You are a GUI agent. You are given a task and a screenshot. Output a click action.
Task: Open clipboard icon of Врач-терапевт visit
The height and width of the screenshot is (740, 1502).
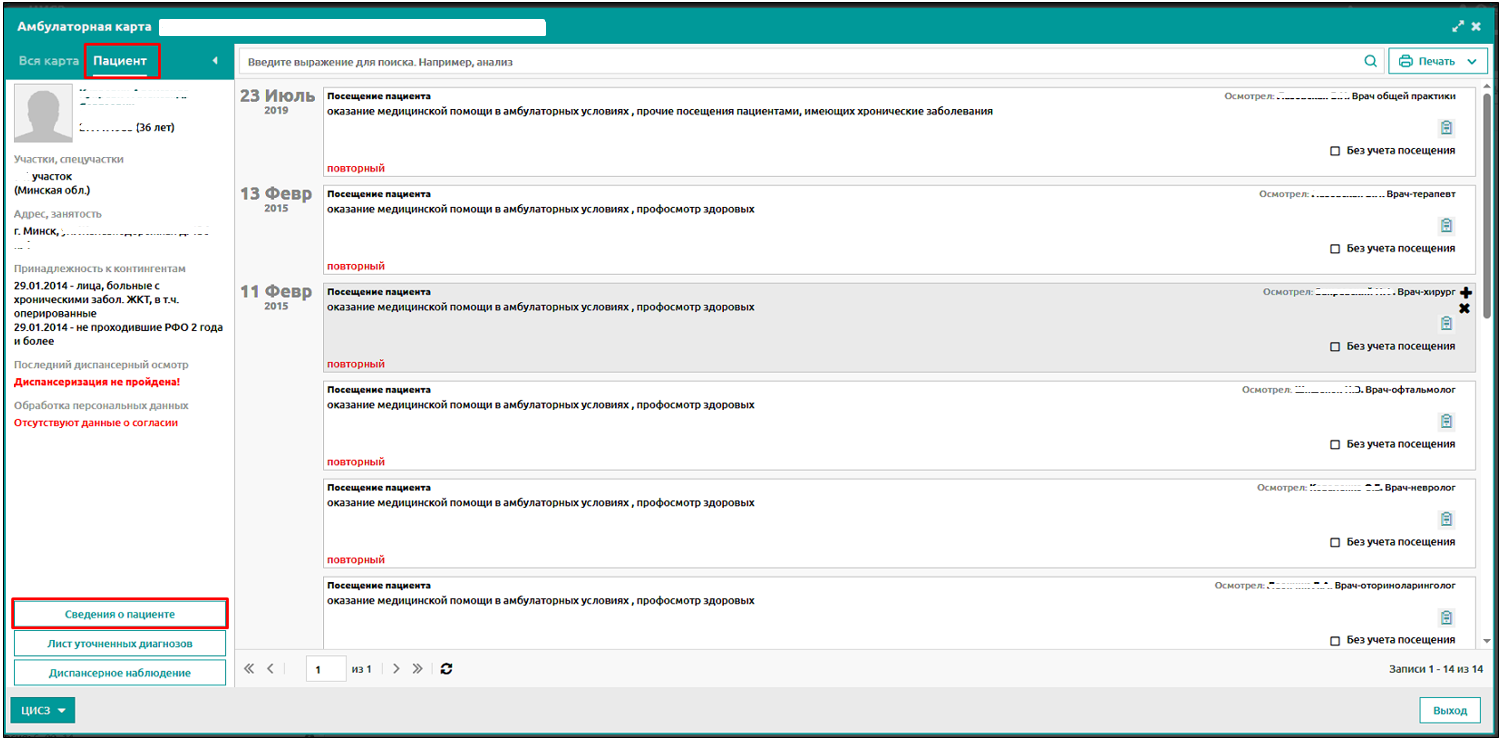(x=1446, y=226)
